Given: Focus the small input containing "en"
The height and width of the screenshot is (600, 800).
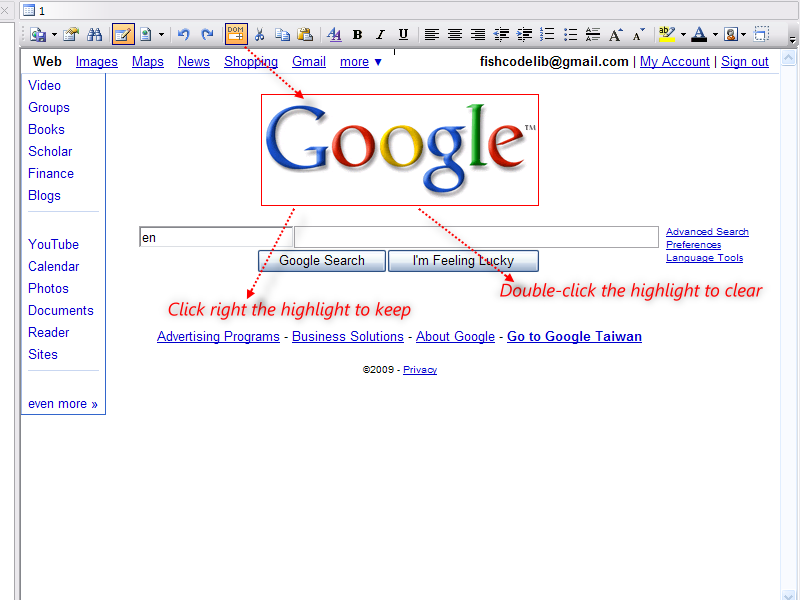Looking at the screenshot, I should coord(216,237).
